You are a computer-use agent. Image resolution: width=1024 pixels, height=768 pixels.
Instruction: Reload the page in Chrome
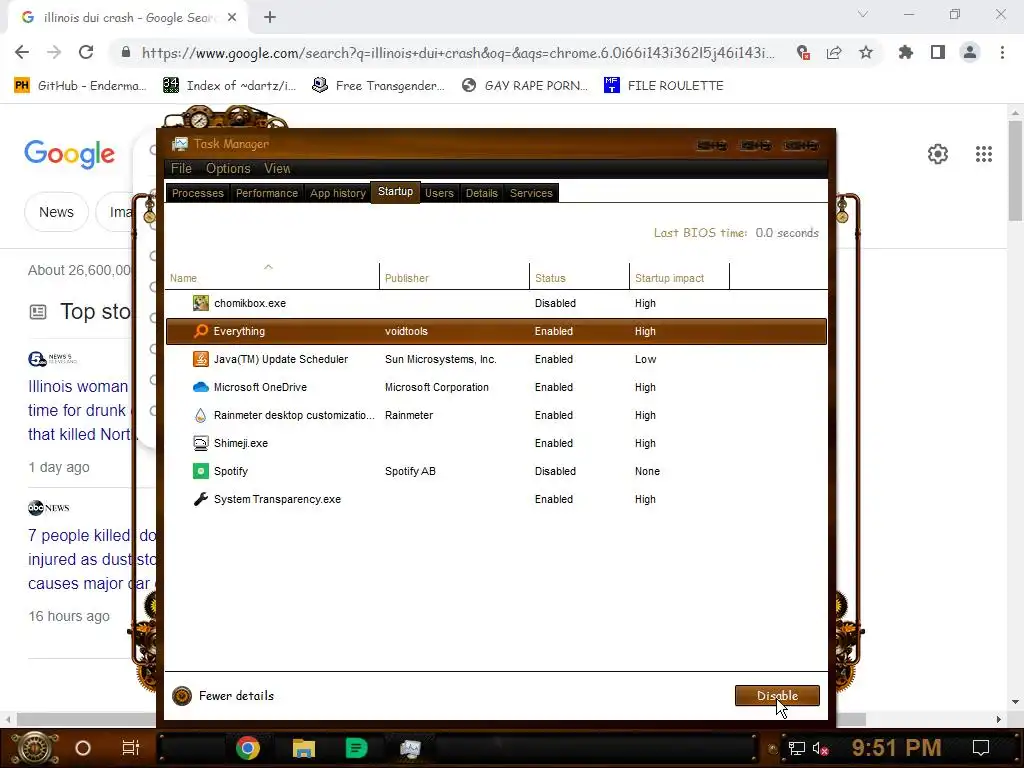86,52
